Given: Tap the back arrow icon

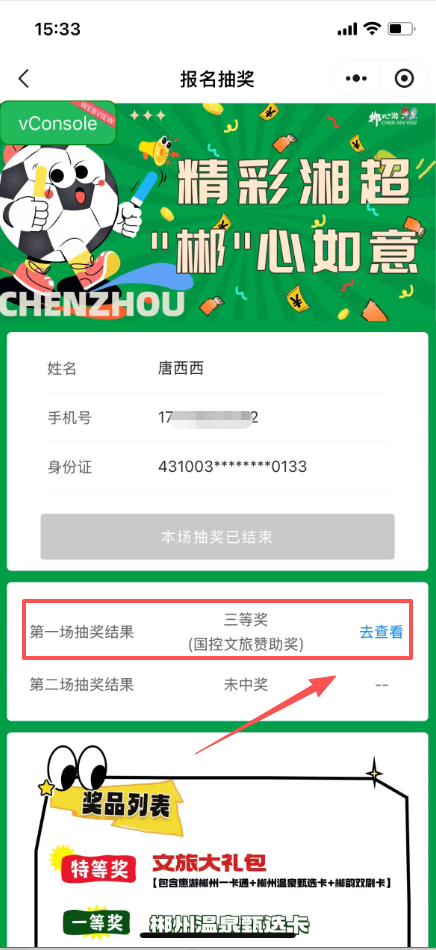Looking at the screenshot, I should 24,79.
